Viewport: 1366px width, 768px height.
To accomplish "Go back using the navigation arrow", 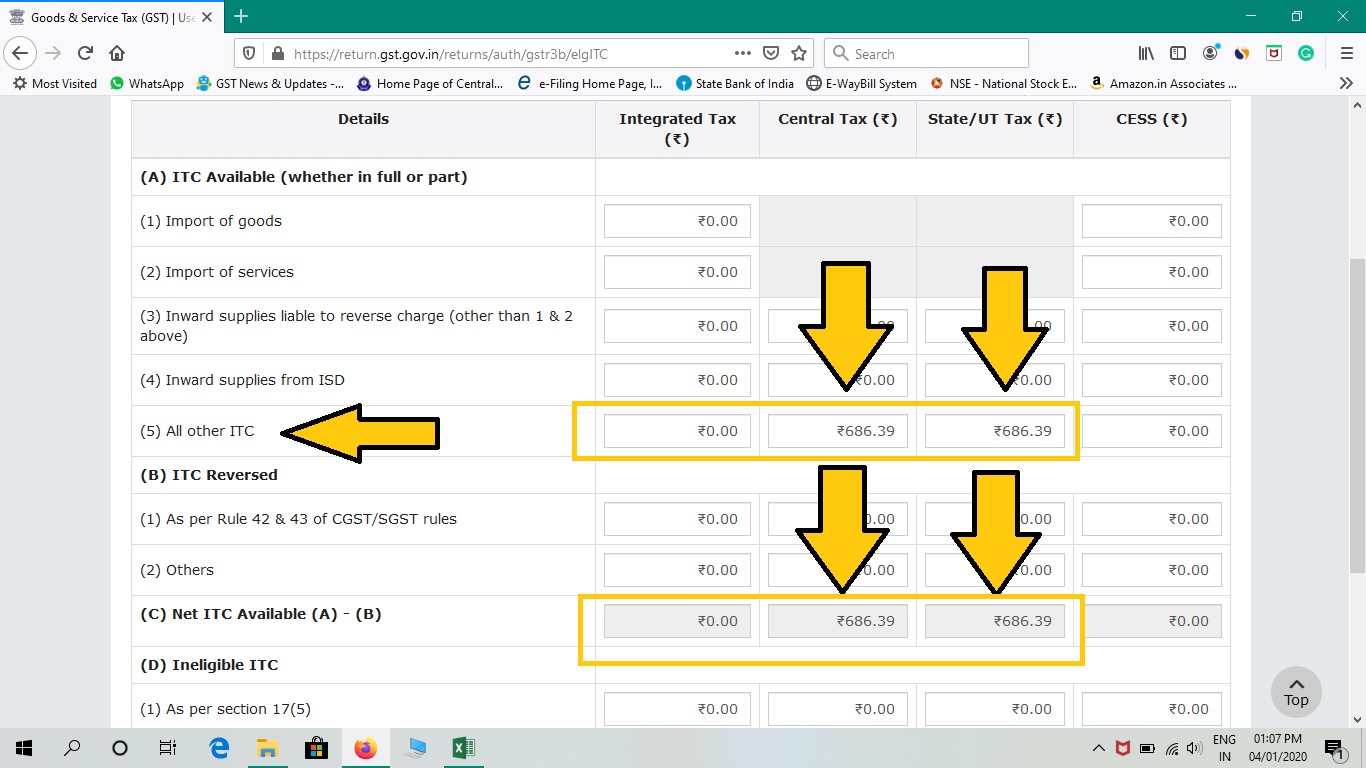I will tap(20, 52).
